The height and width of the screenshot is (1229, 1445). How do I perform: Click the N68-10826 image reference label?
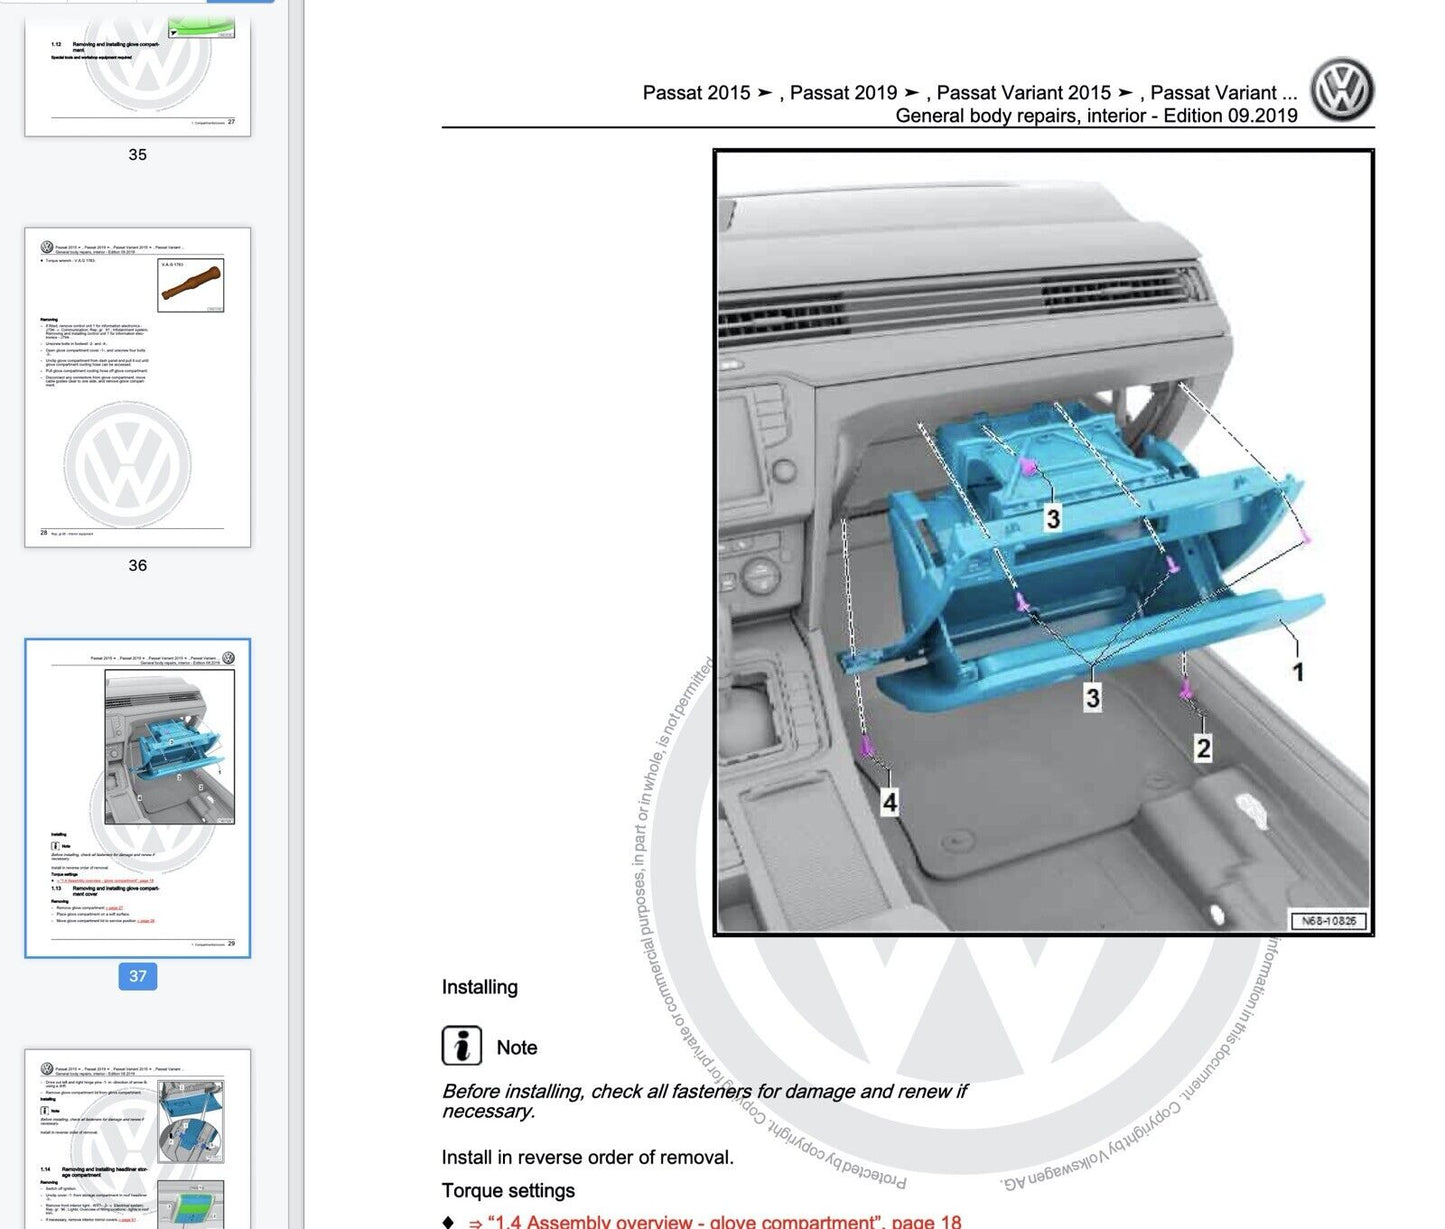[x=1328, y=921]
